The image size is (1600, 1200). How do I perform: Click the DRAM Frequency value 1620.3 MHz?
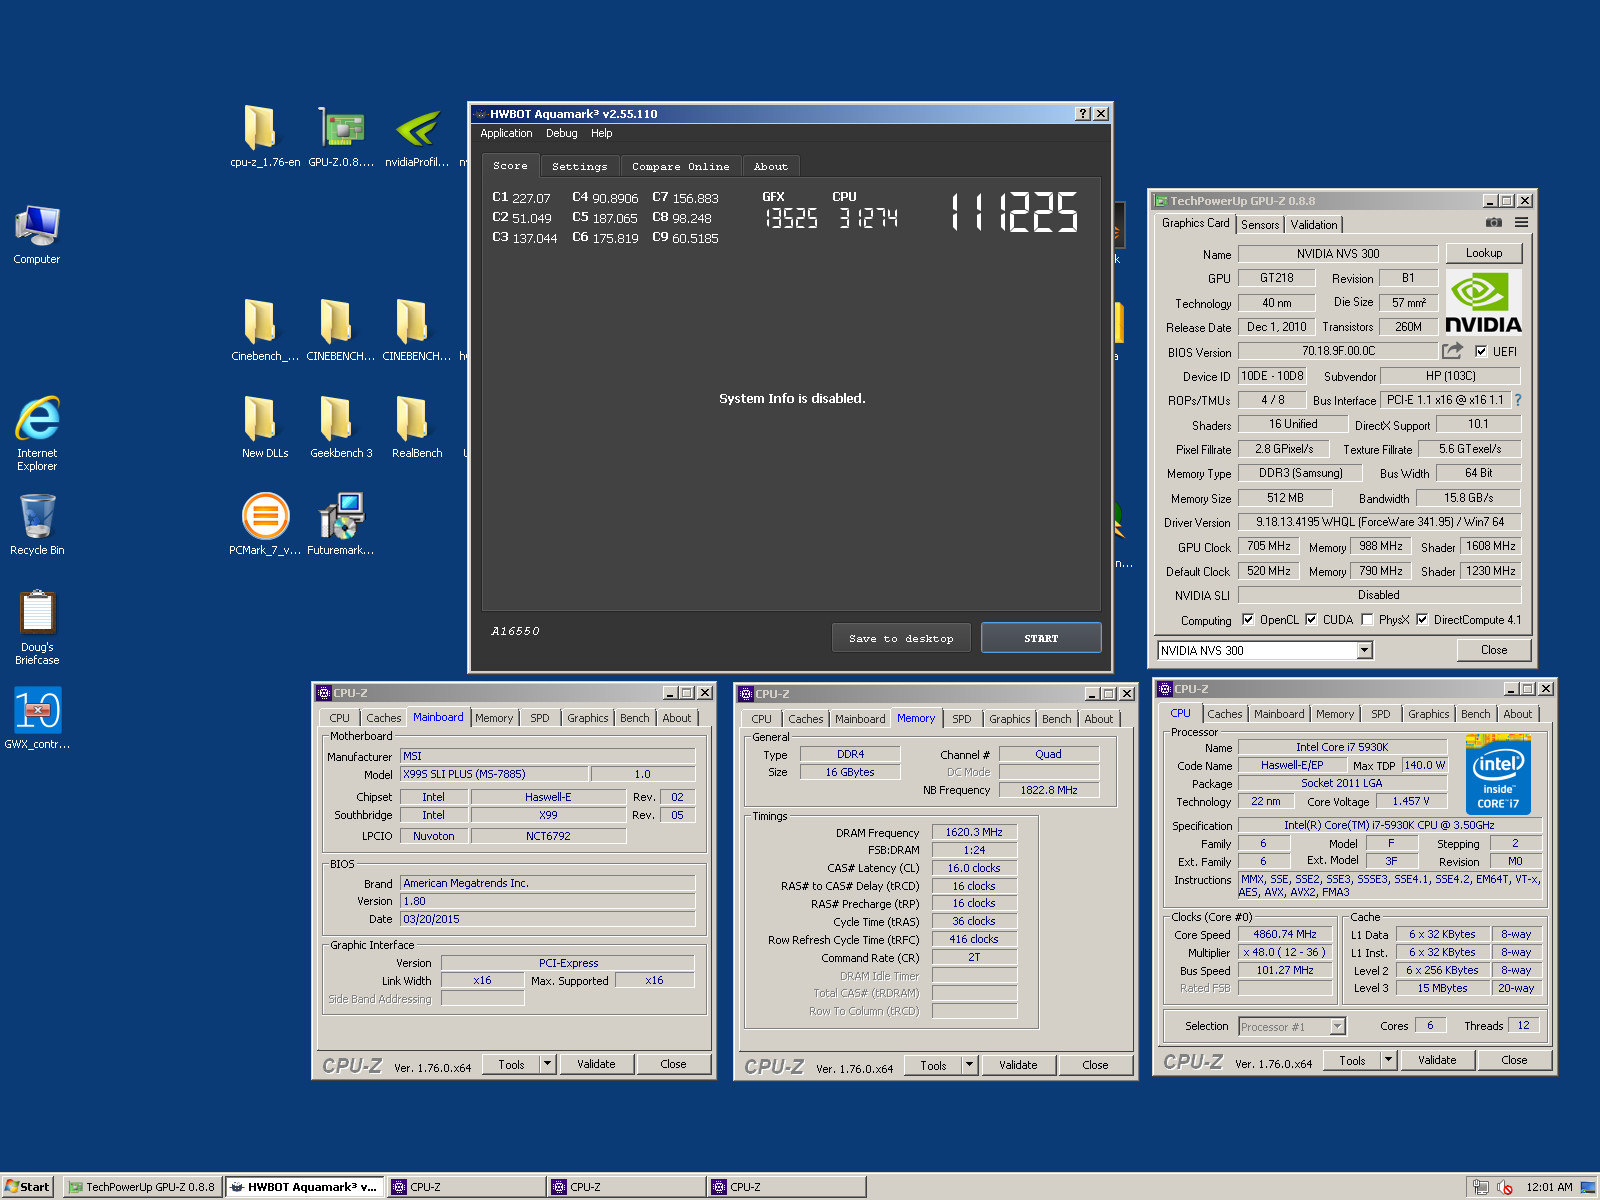click(974, 832)
